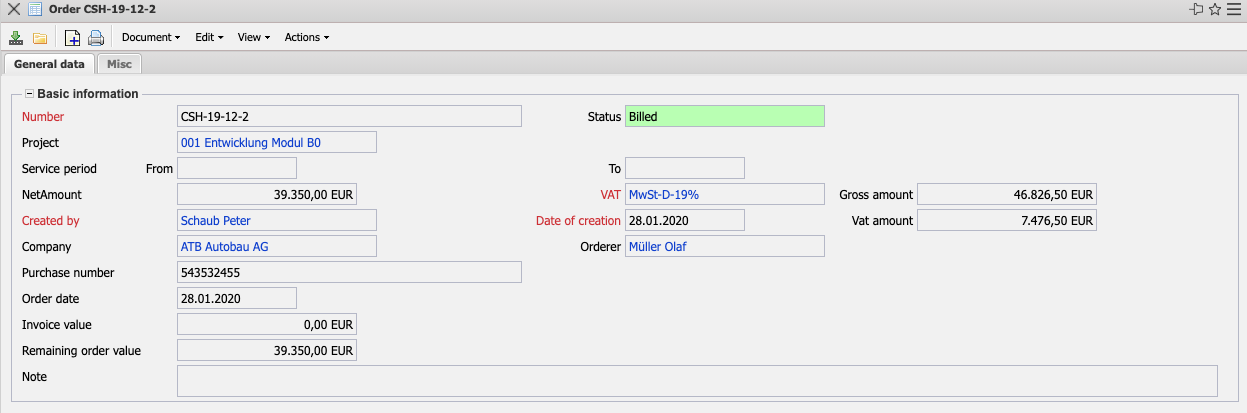
Task: Click the green Billed status field
Action: [724, 116]
